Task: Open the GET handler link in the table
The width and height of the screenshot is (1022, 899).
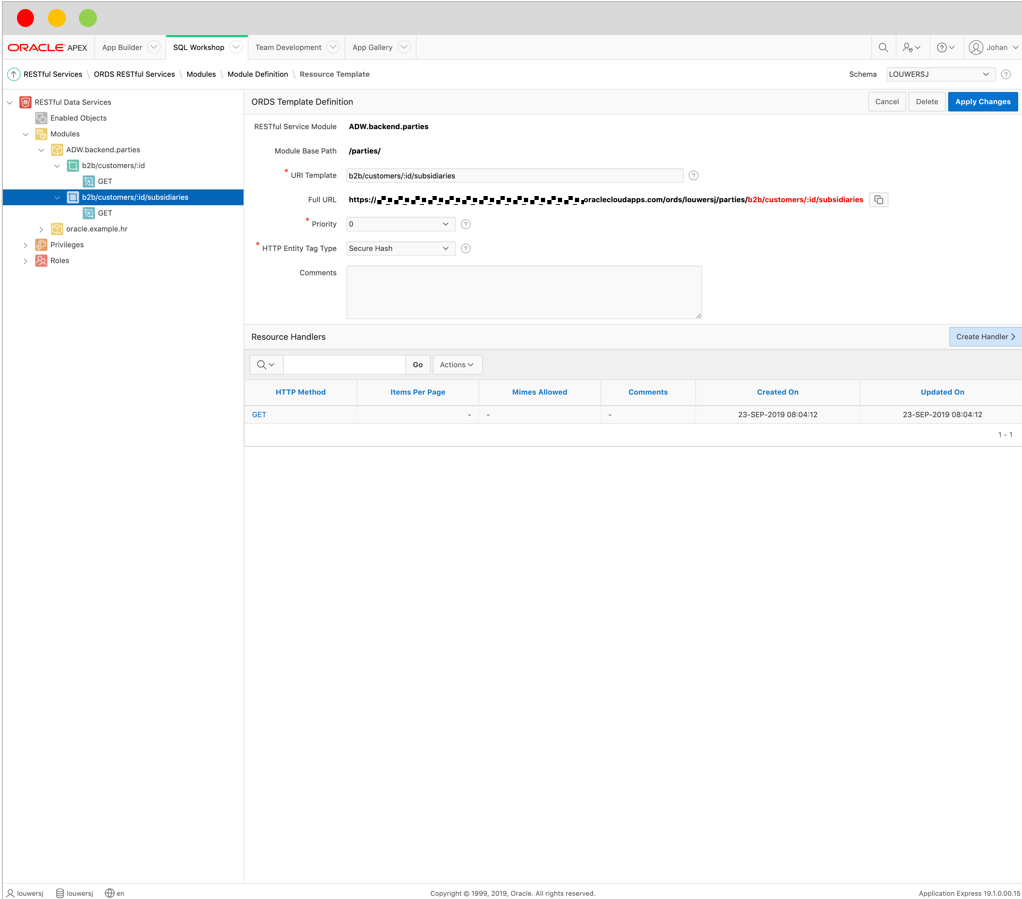Action: tap(259, 413)
